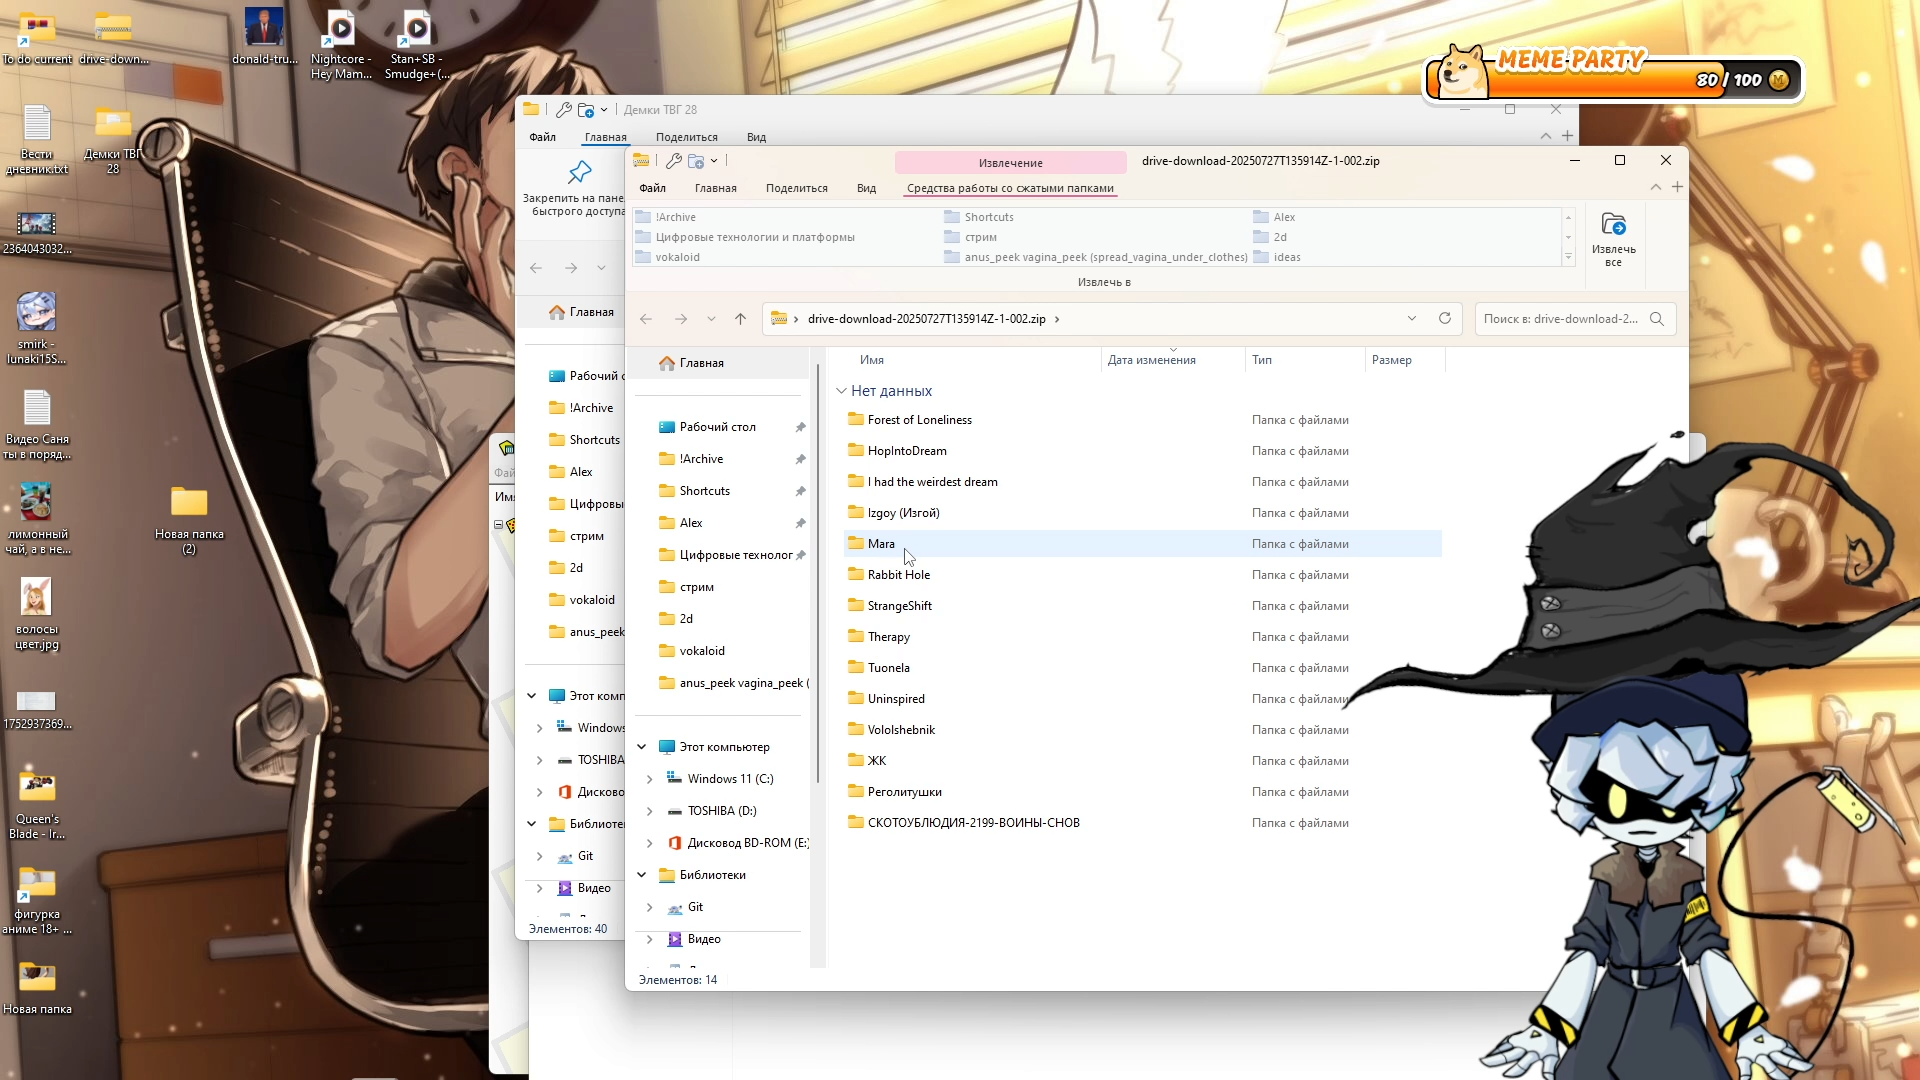Click the Back navigation arrow in the zip window
1920x1080 pixels.
click(646, 319)
